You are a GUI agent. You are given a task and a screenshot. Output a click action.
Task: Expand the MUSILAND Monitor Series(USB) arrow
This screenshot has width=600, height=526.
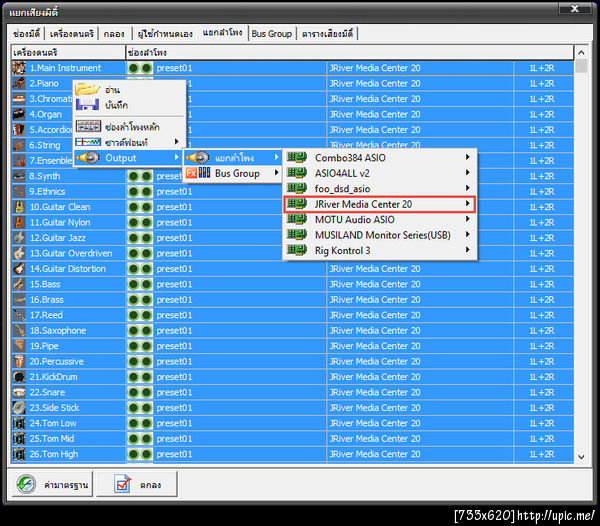pos(468,234)
